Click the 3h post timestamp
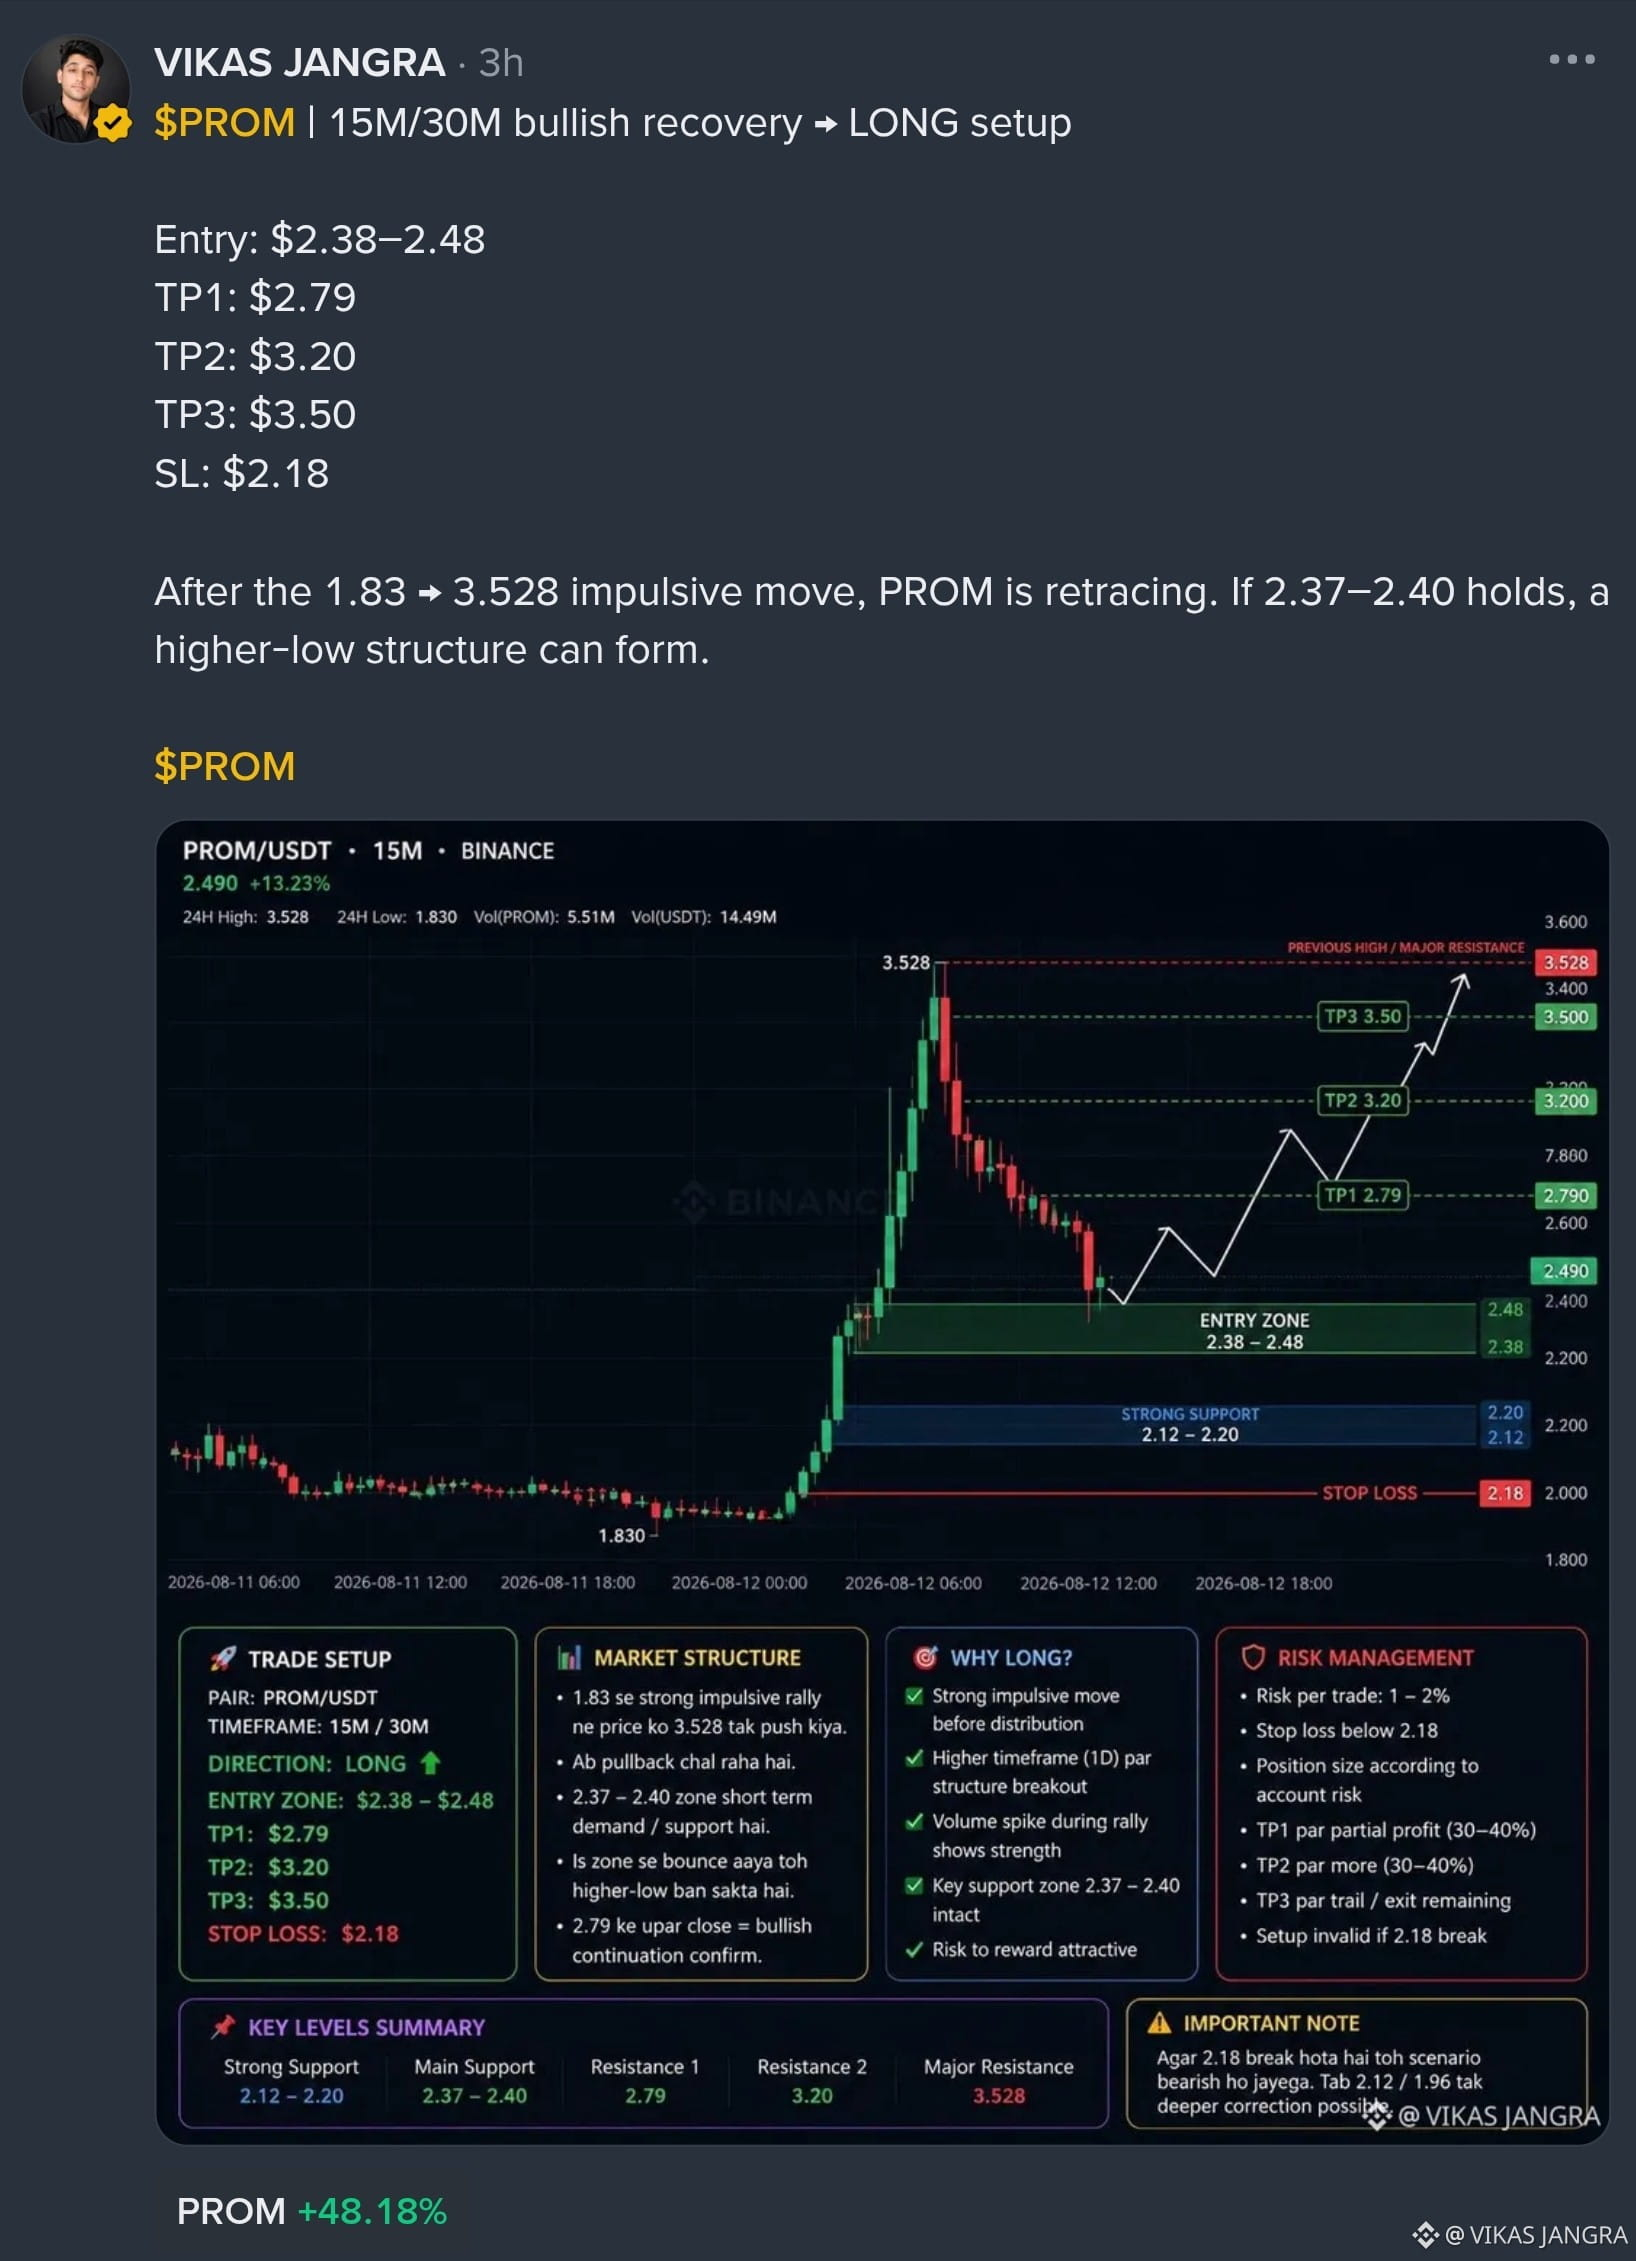The width and height of the screenshot is (1636, 2261). click(501, 63)
